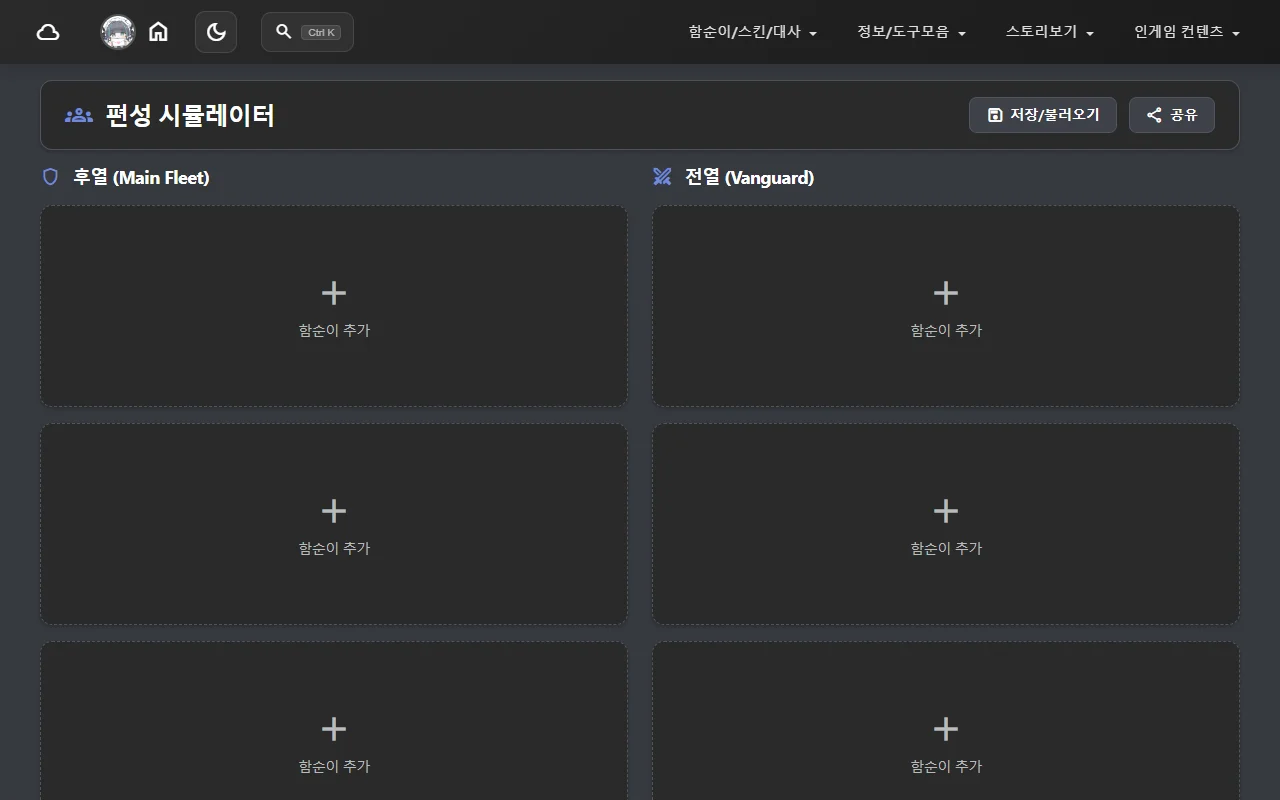Click the cloud icon in the header
Screen dimensions: 1280x800
tap(48, 32)
